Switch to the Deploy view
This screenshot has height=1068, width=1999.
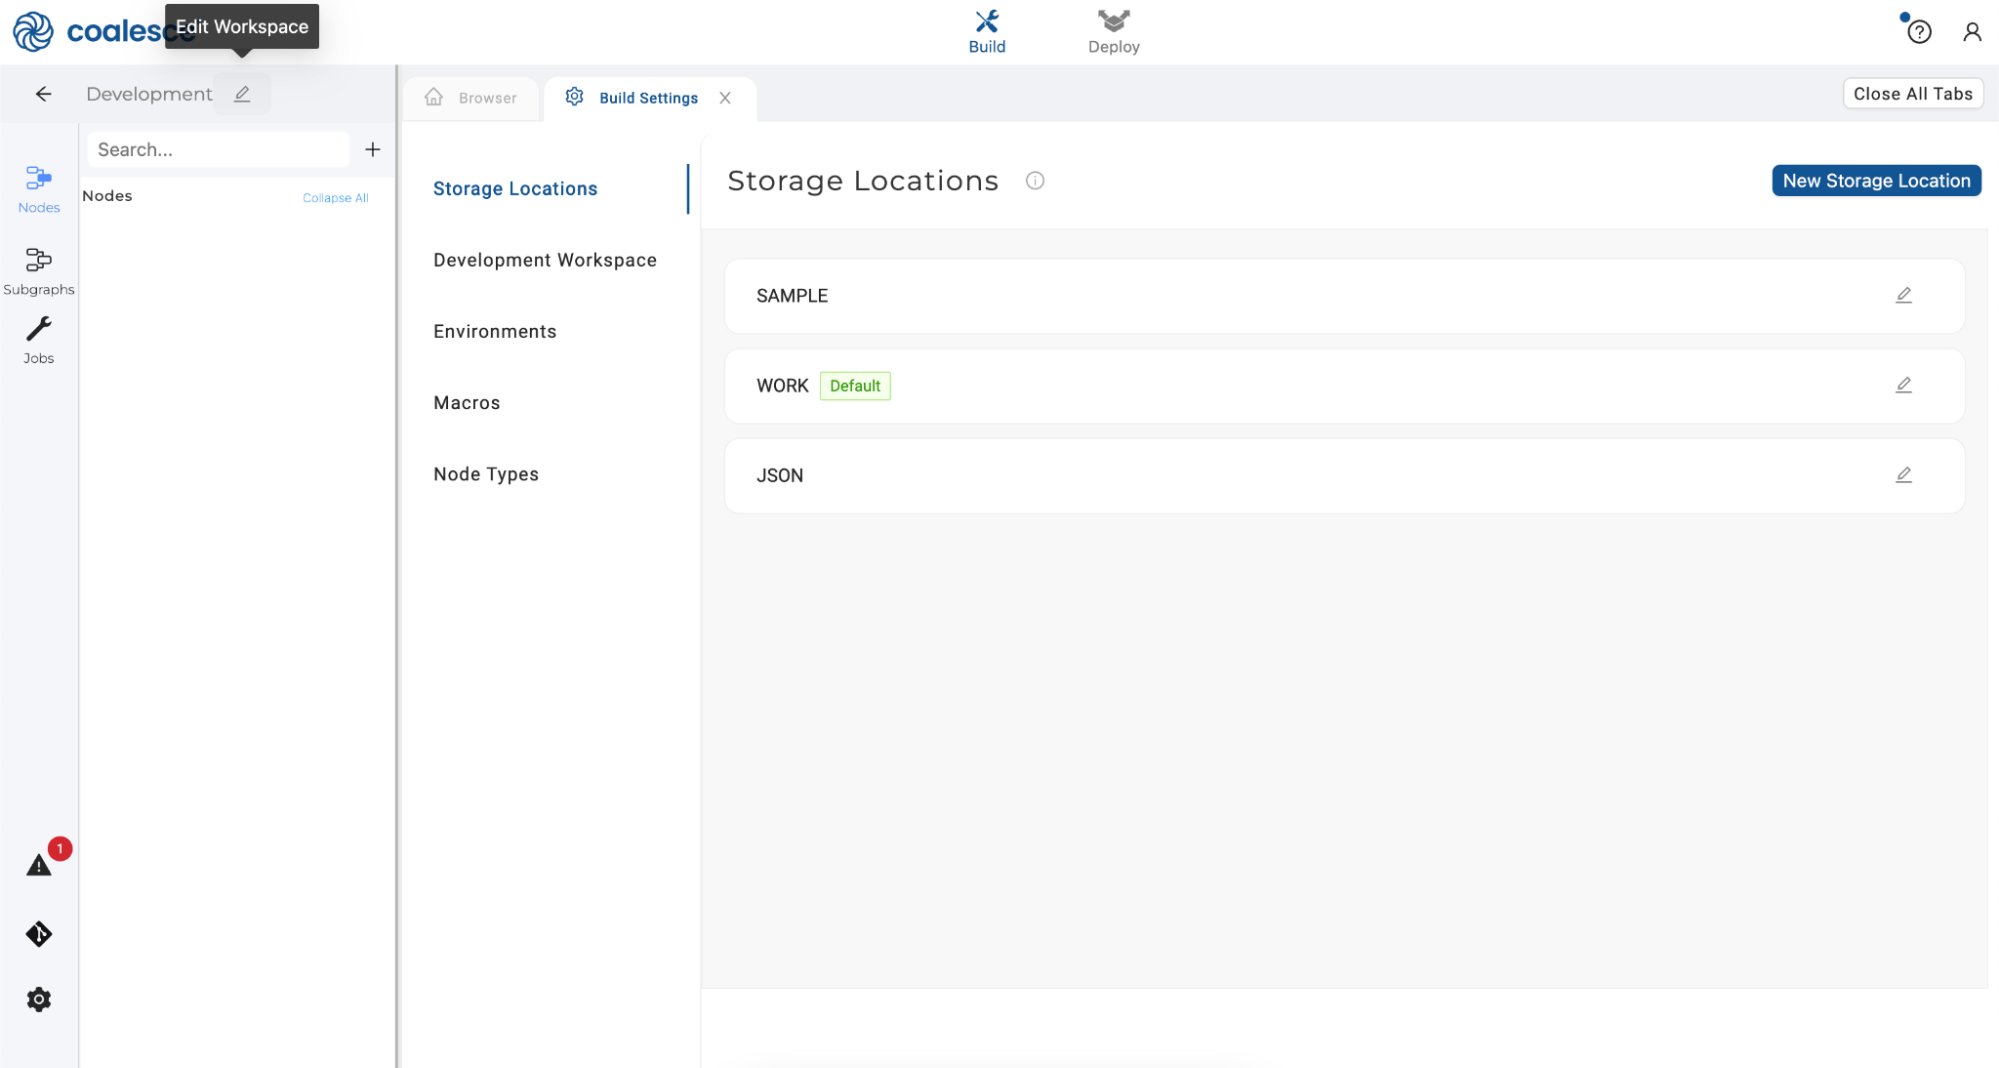point(1113,32)
